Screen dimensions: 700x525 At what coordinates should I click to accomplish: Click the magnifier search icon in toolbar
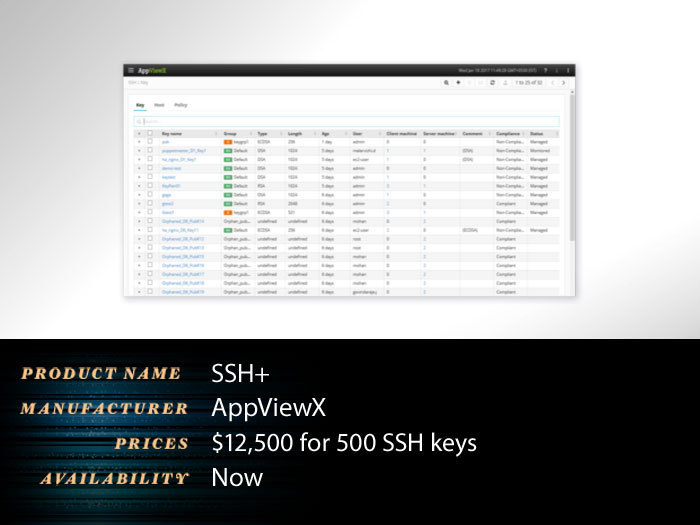pos(446,83)
